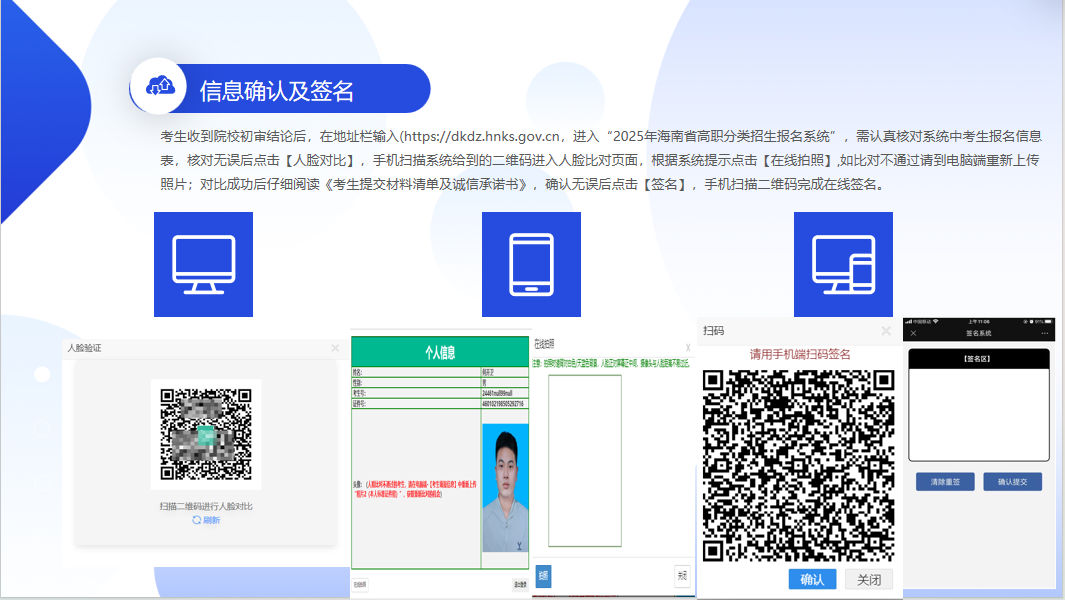The width and height of the screenshot is (1065, 600).
Task: Tap the X icon in 签名系统 header
Action: click(913, 333)
